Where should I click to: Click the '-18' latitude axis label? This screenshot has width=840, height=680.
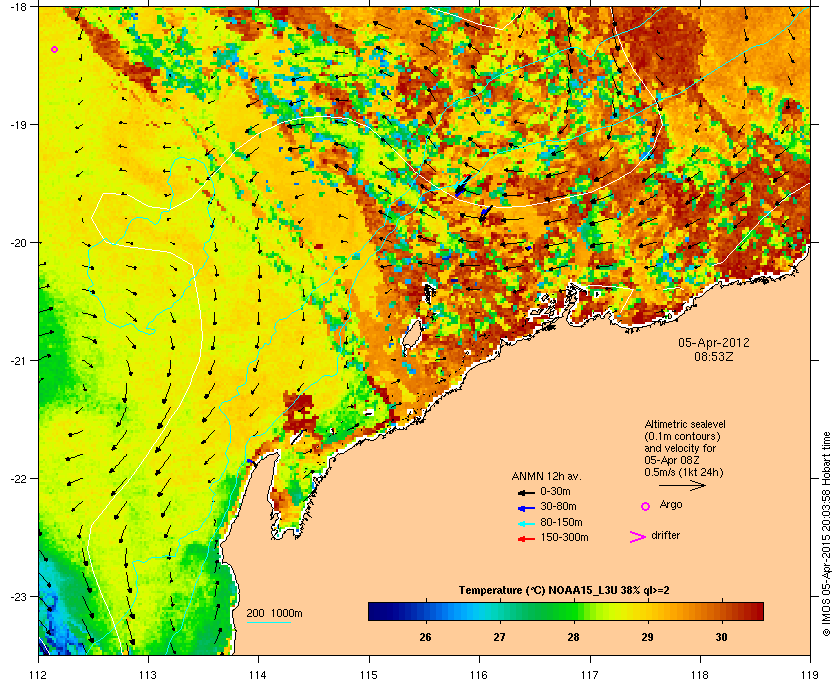[19, 6]
